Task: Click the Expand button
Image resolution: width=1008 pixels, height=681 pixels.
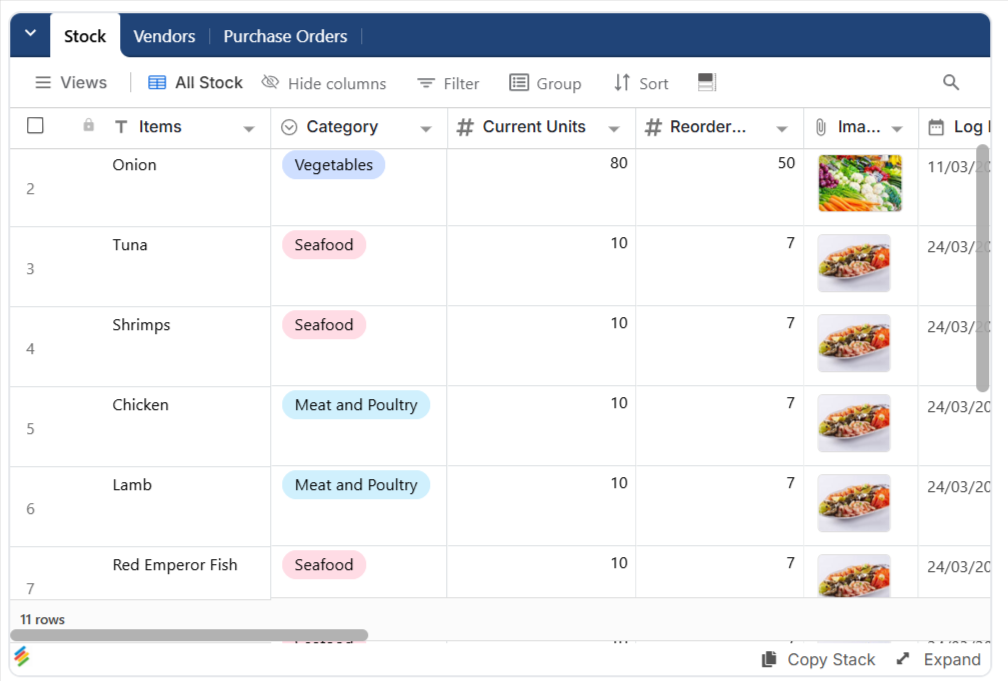Action: pyautogui.click(x=939, y=660)
